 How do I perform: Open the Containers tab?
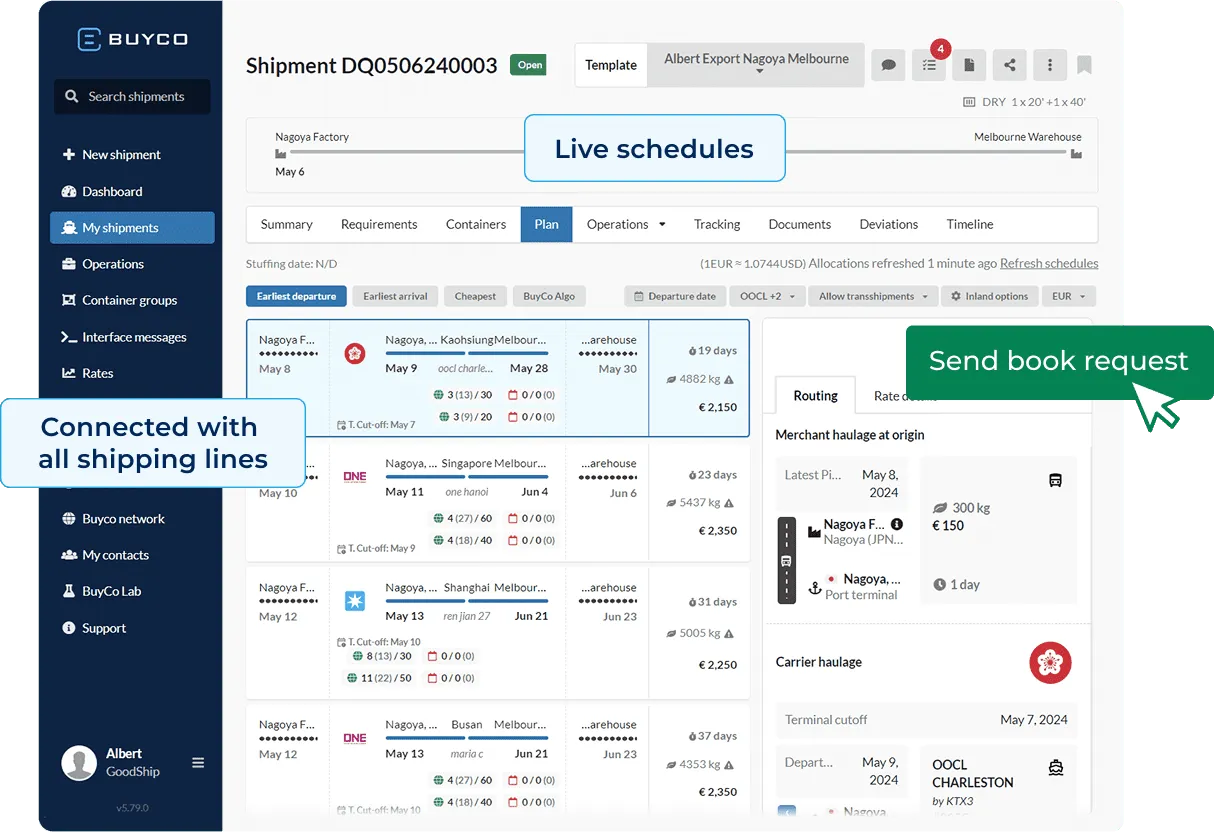[x=476, y=224]
